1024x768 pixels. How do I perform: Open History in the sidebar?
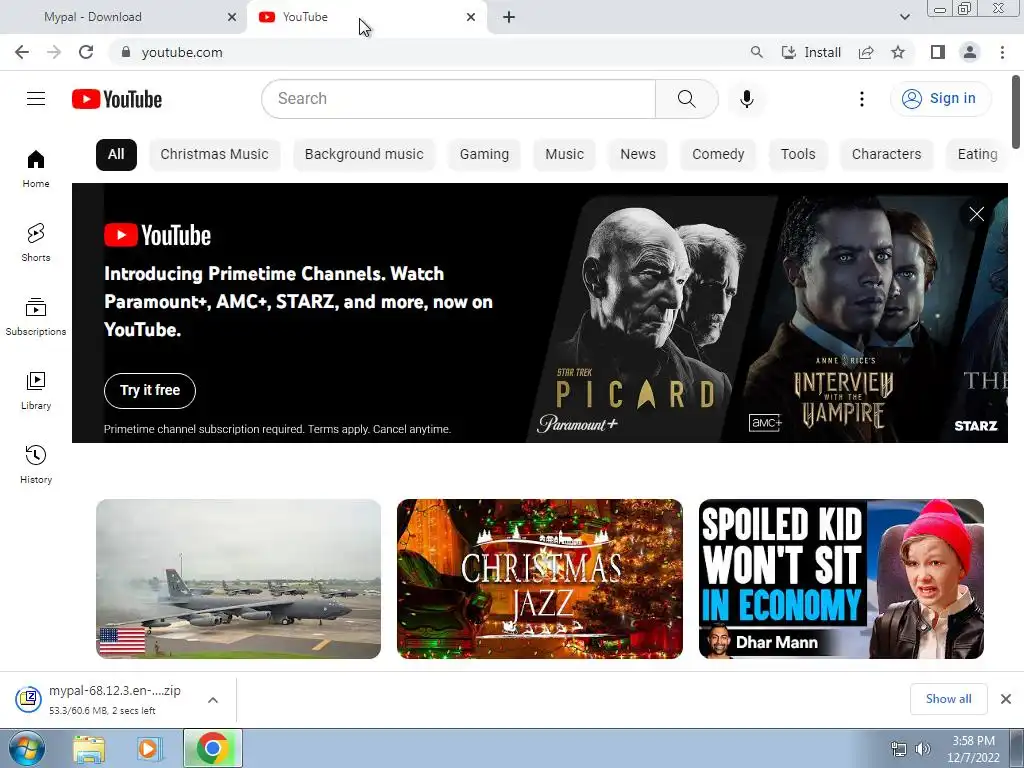click(36, 464)
